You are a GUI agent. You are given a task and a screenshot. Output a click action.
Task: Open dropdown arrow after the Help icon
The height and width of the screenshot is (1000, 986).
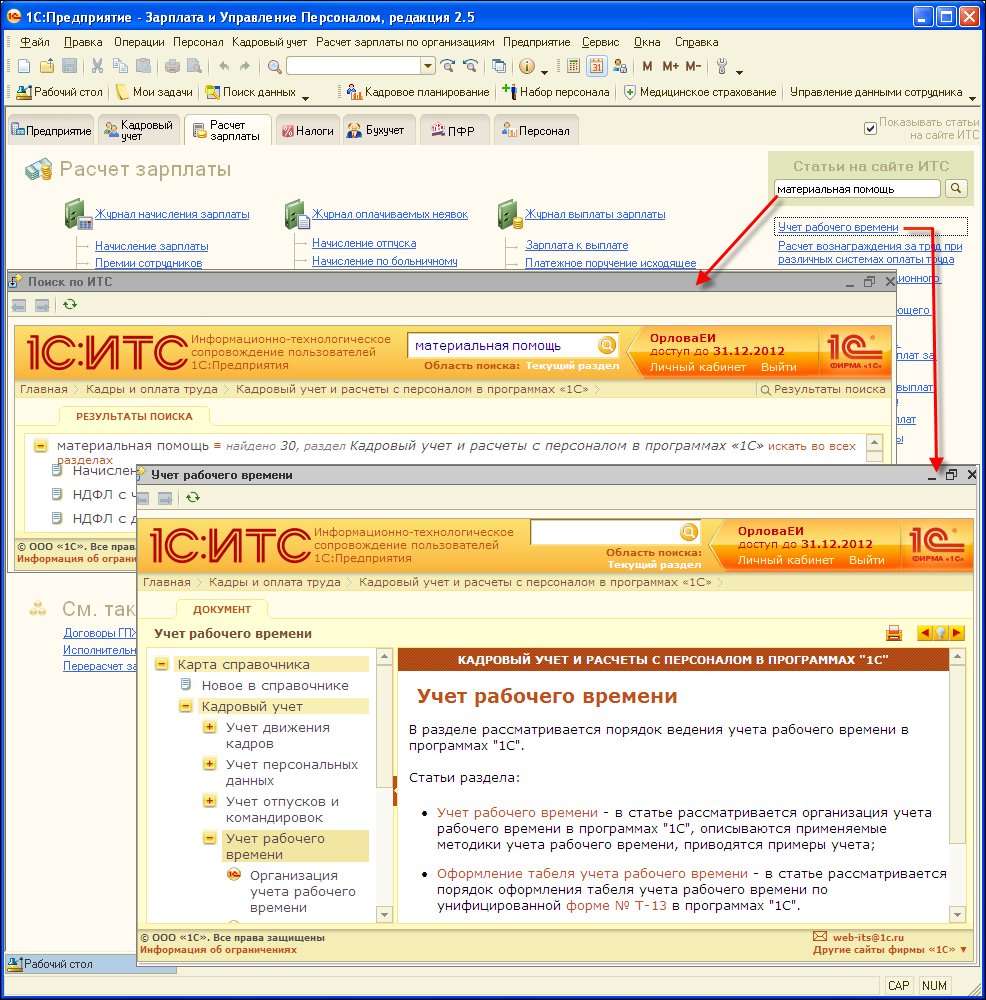pos(544,71)
